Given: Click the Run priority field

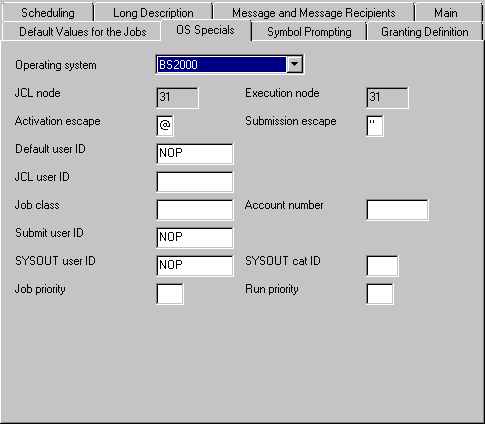Looking at the screenshot, I should click(x=380, y=294).
